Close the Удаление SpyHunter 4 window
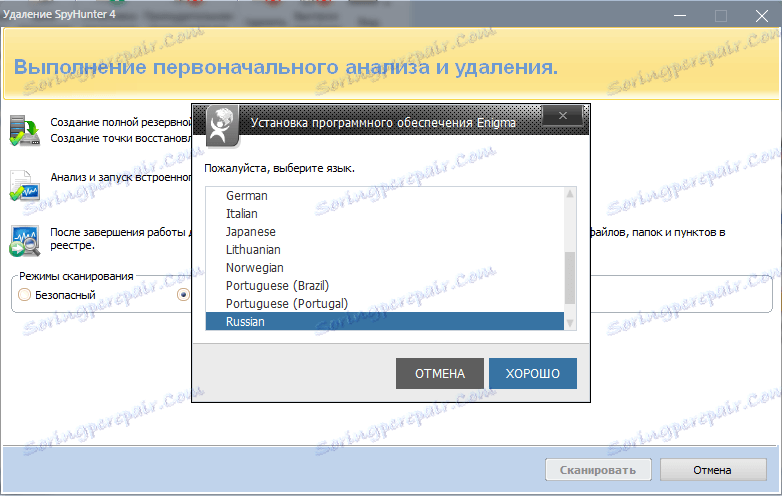The image size is (782, 496). point(762,15)
